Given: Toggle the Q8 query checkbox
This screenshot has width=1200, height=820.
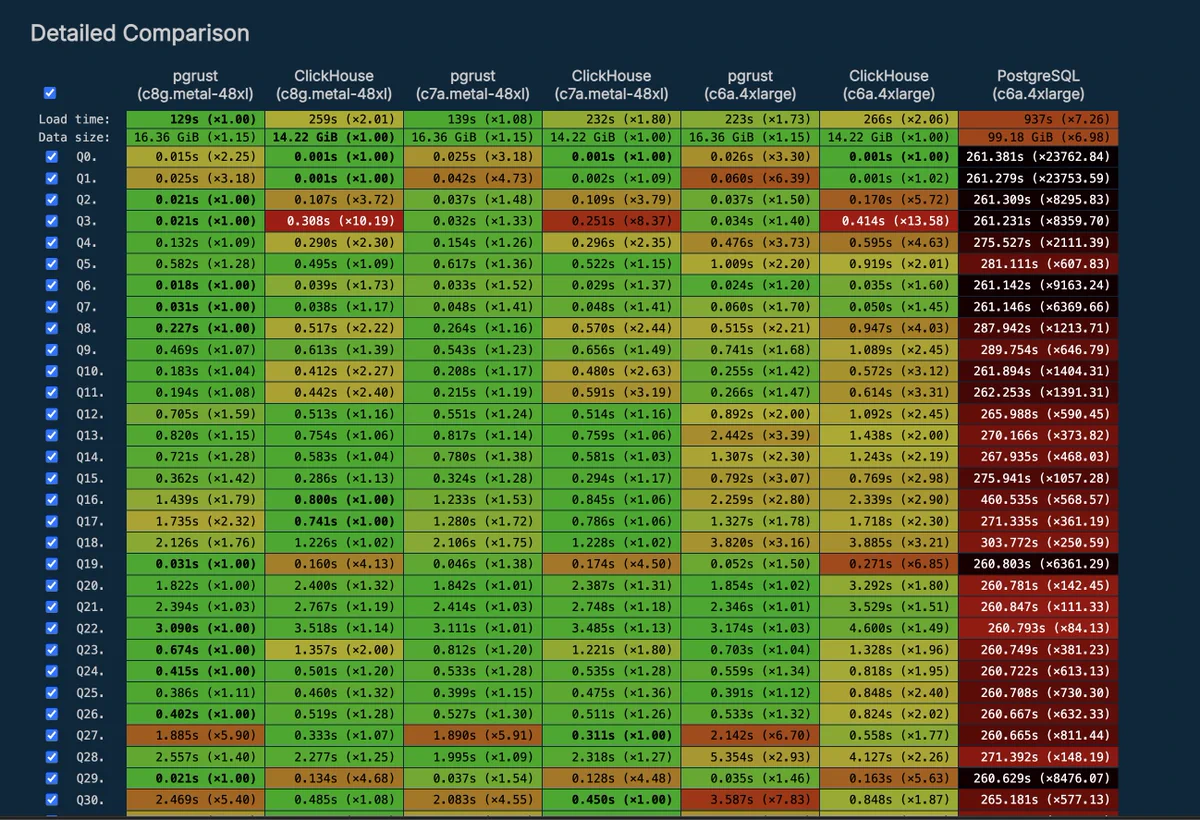Looking at the screenshot, I should 51,328.
